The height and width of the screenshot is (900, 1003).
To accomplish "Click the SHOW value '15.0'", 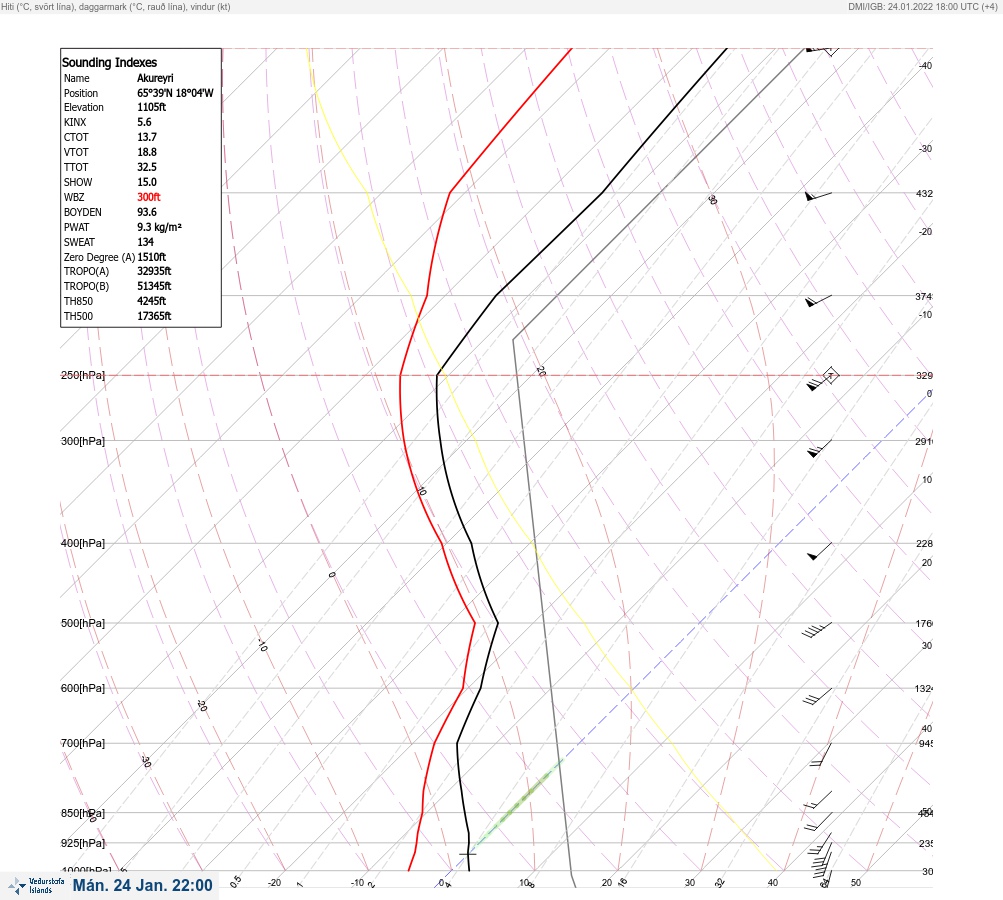I will tap(146, 182).
